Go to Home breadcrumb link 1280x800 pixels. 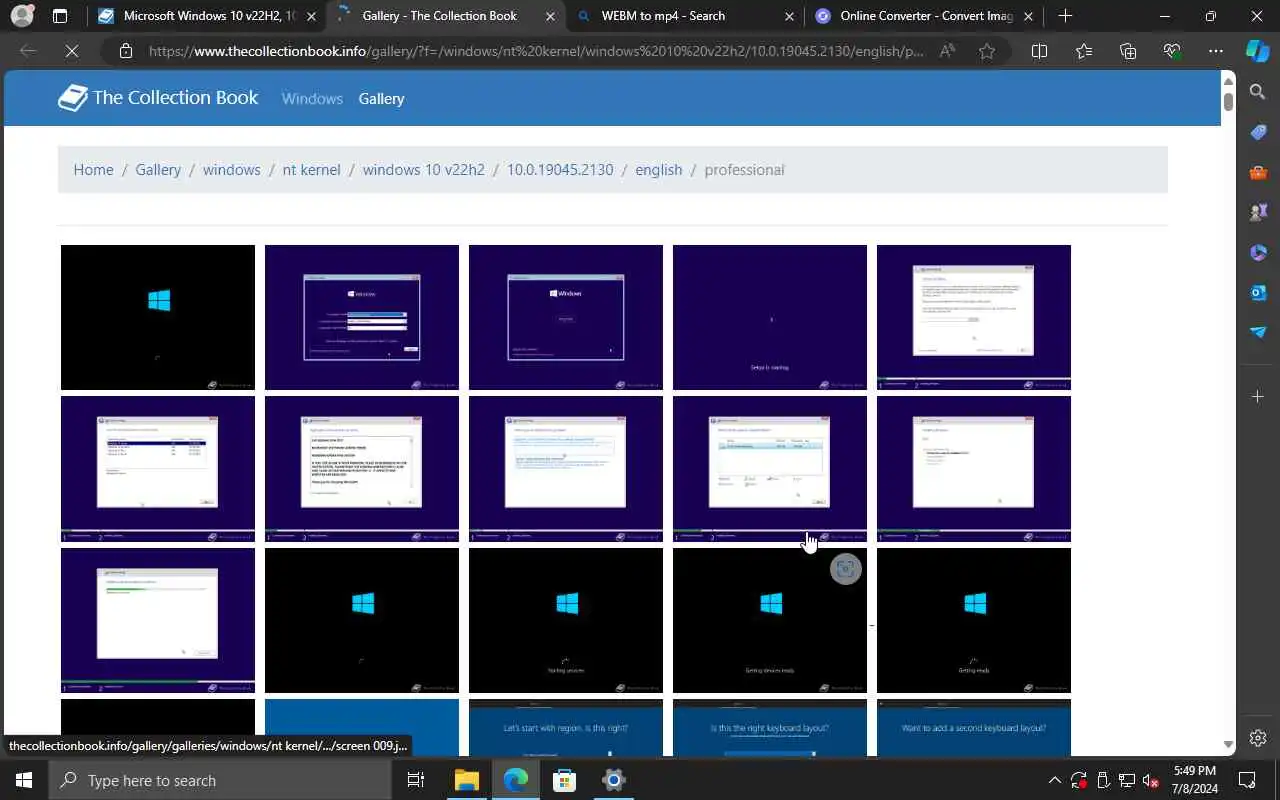[x=93, y=170]
